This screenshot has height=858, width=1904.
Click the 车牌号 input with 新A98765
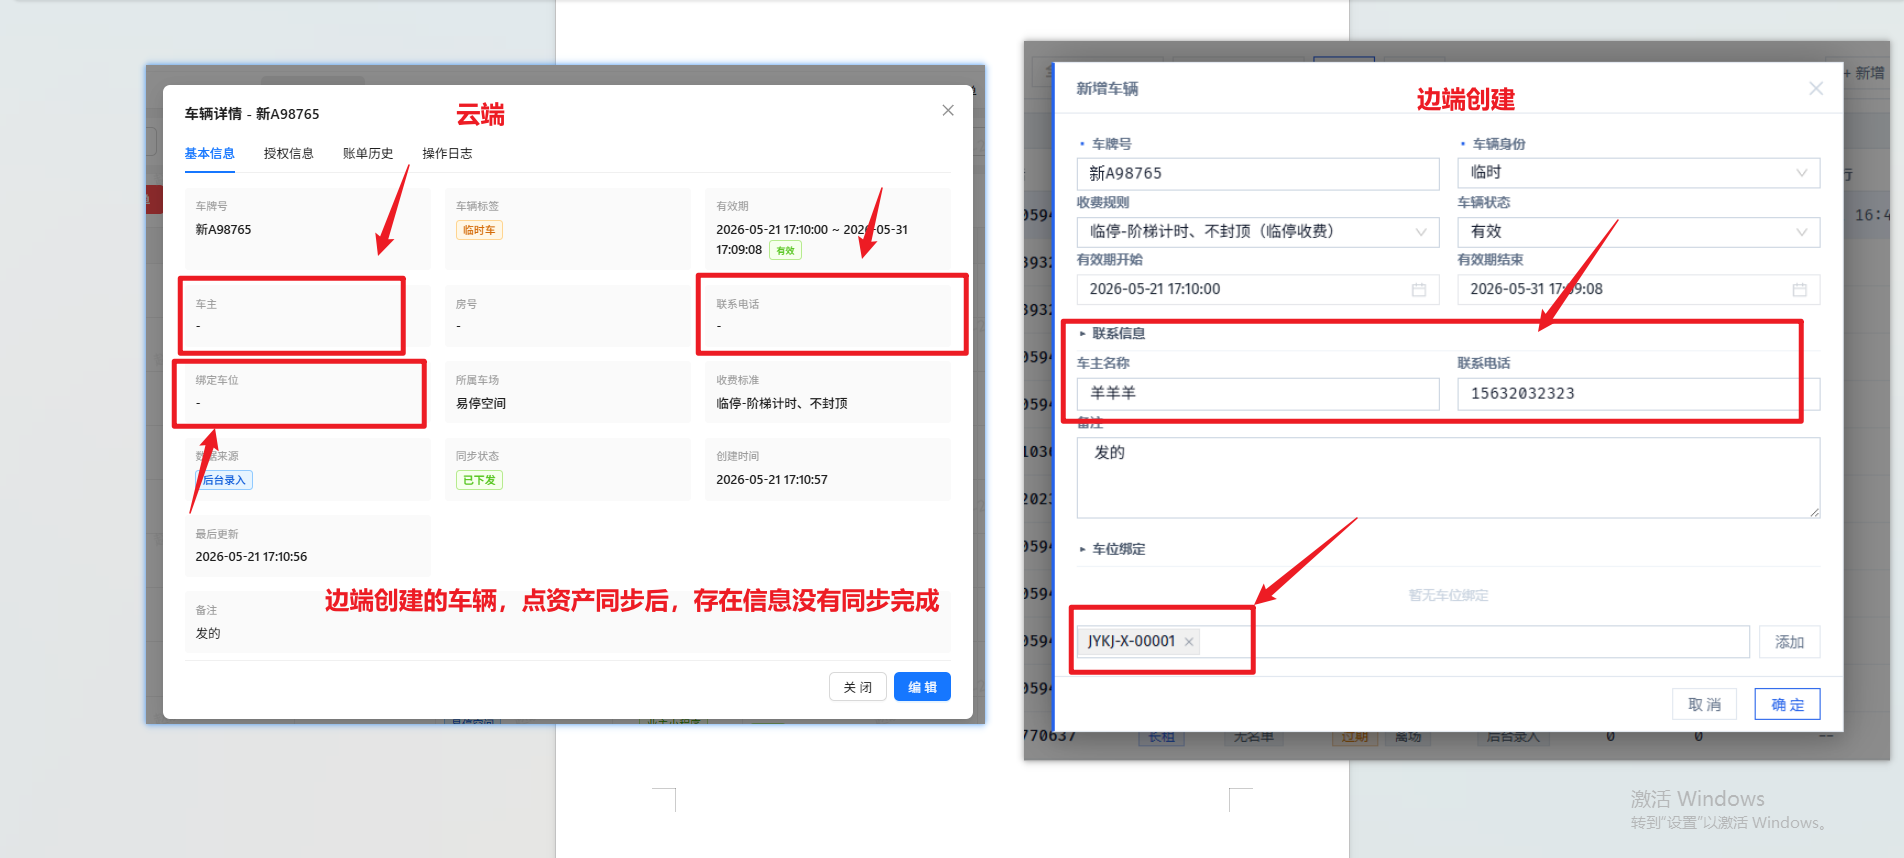point(1258,173)
